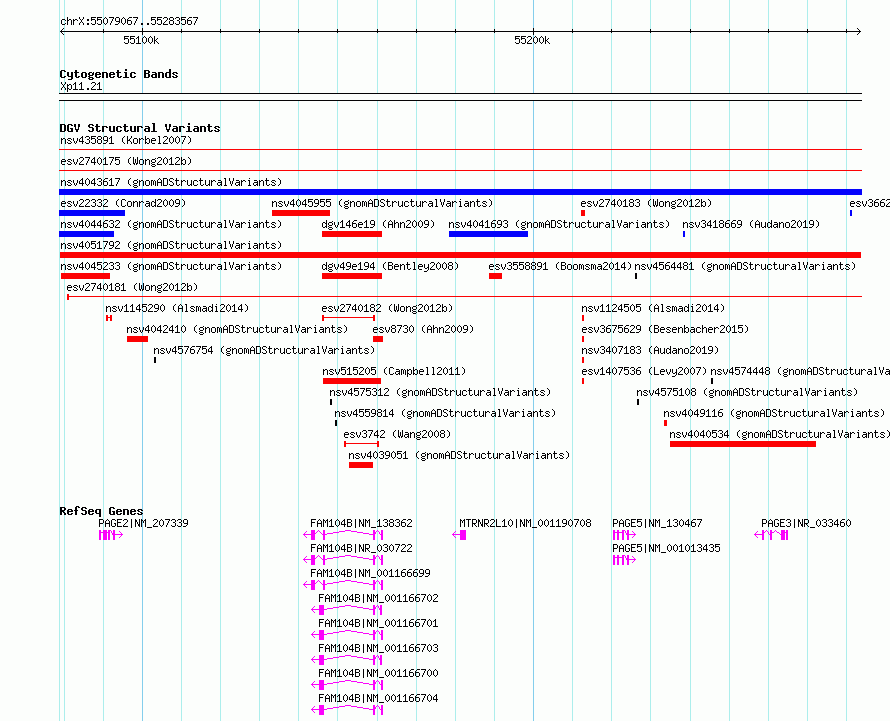Click the PAGE5 NM_130467 gene glyph

click(624, 535)
